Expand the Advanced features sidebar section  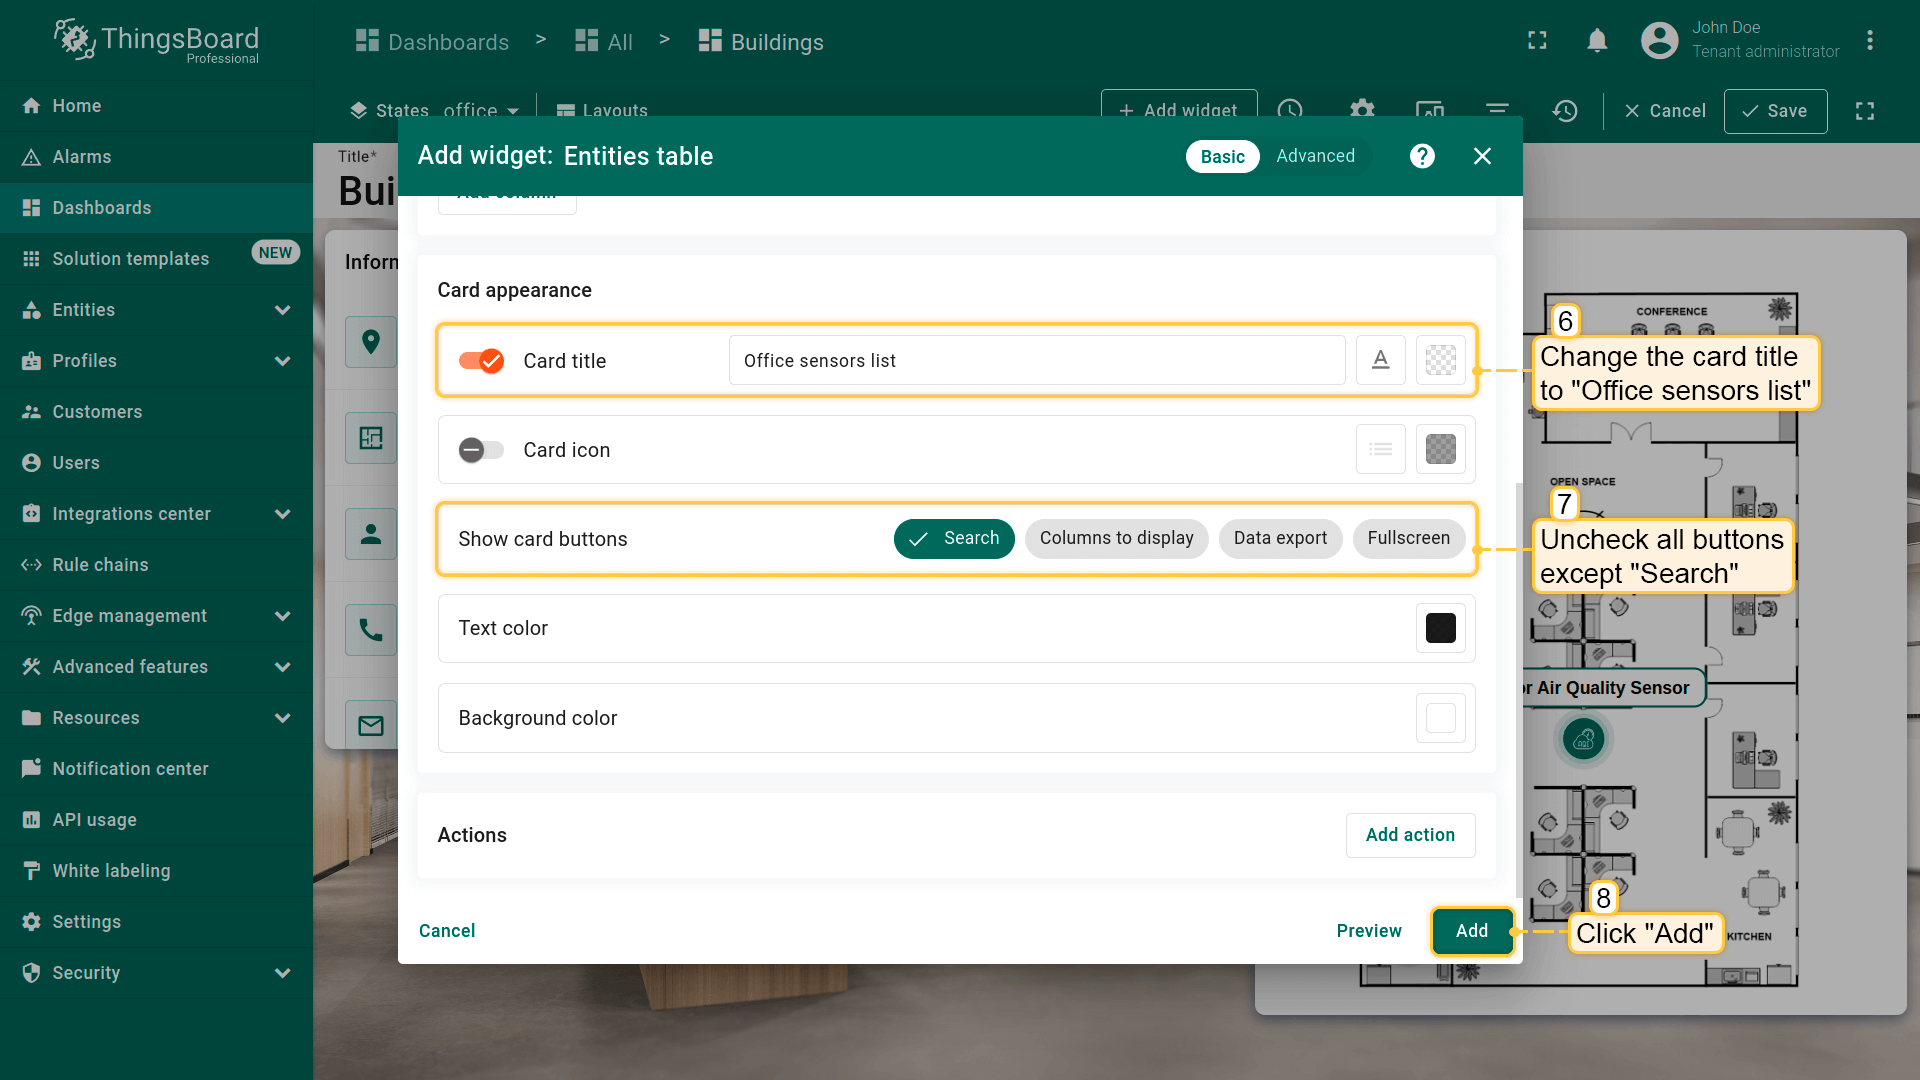click(283, 667)
